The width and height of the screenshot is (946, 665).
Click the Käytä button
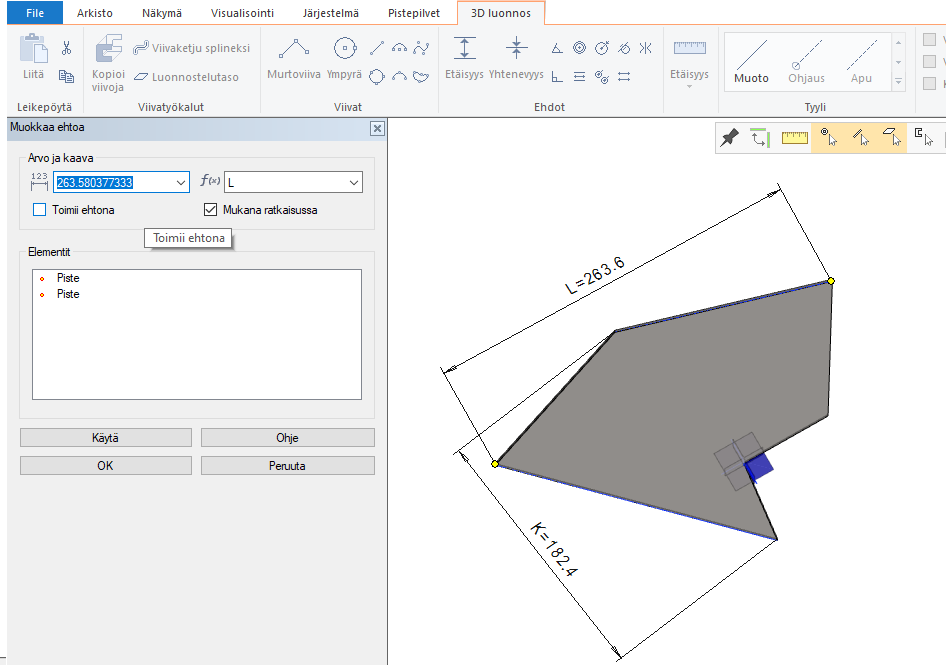click(105, 437)
